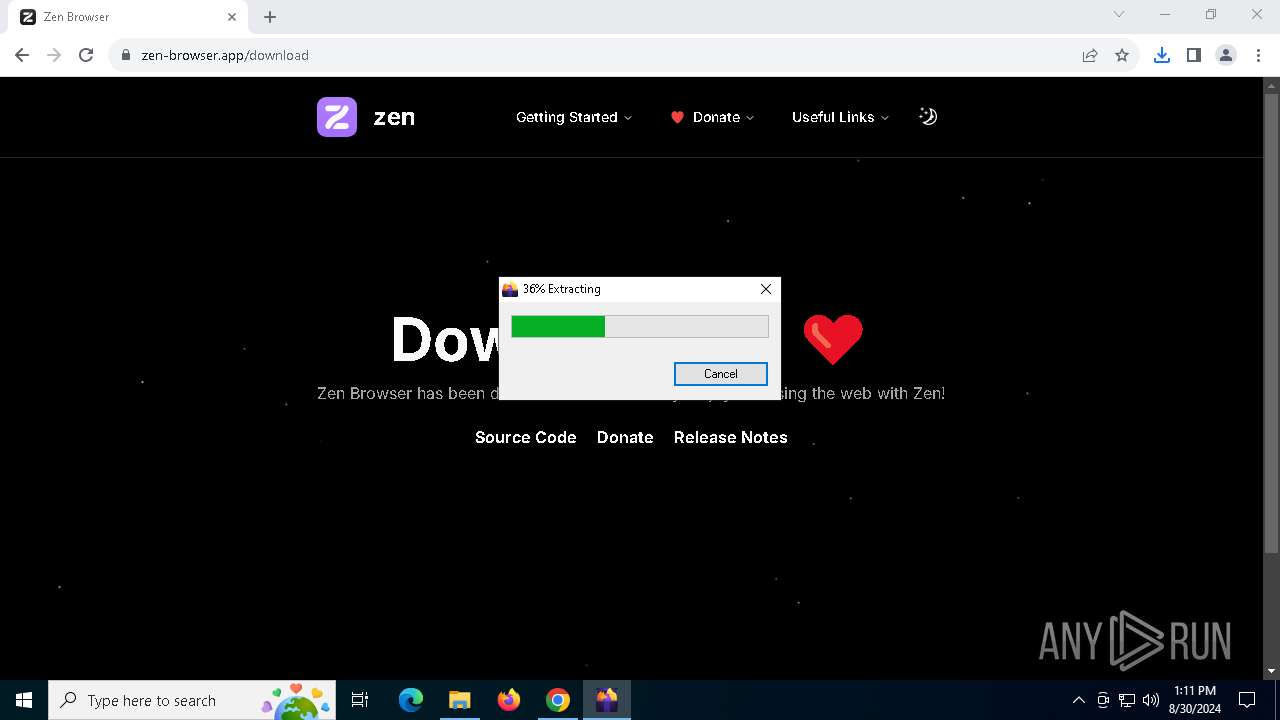Open the browser downloads icon
Screen dimensions: 1280x720
pyautogui.click(x=1162, y=55)
